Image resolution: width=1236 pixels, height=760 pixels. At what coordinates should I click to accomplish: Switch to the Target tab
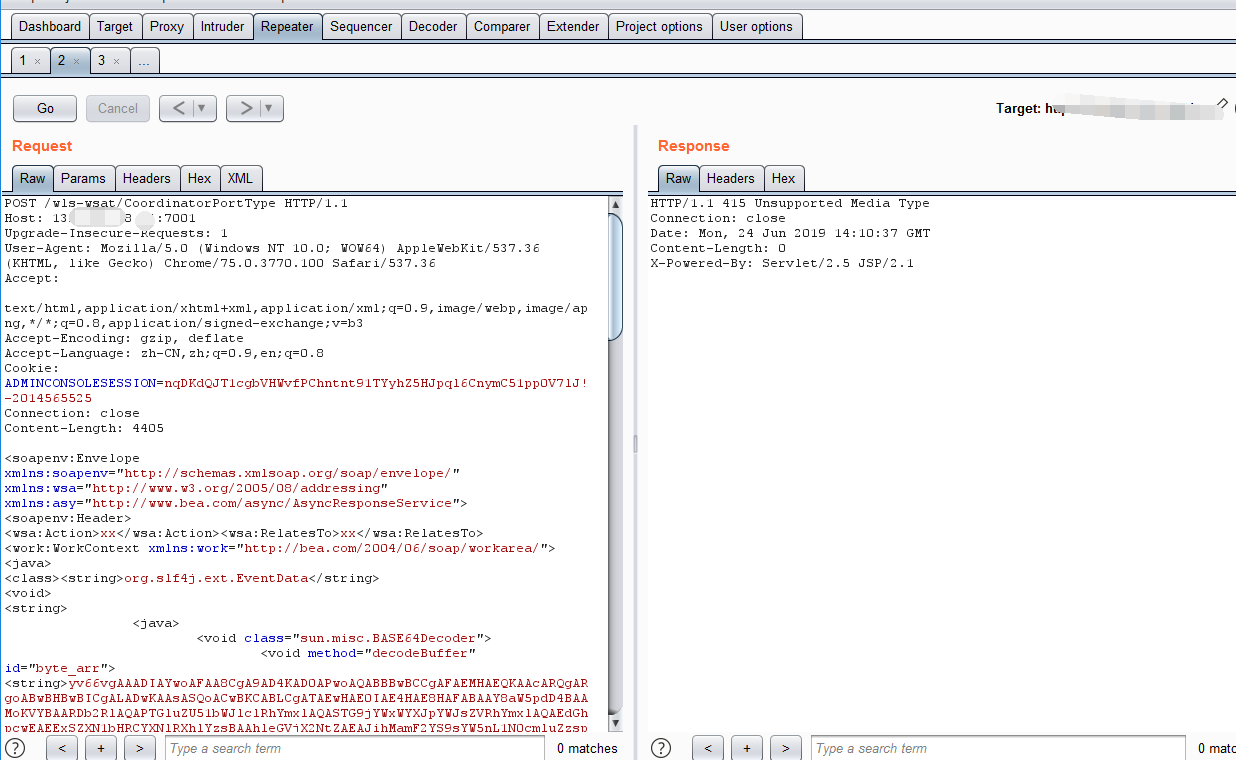coord(115,27)
